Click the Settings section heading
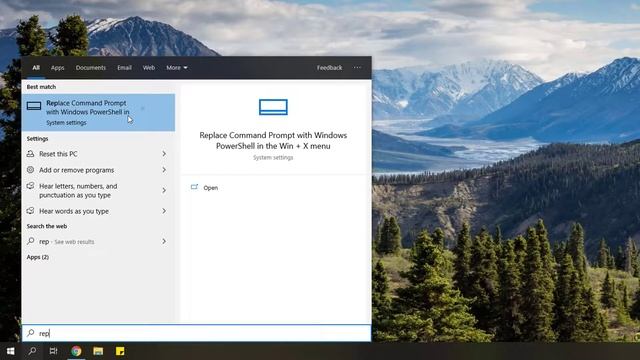This screenshot has width=640, height=360. click(x=38, y=139)
